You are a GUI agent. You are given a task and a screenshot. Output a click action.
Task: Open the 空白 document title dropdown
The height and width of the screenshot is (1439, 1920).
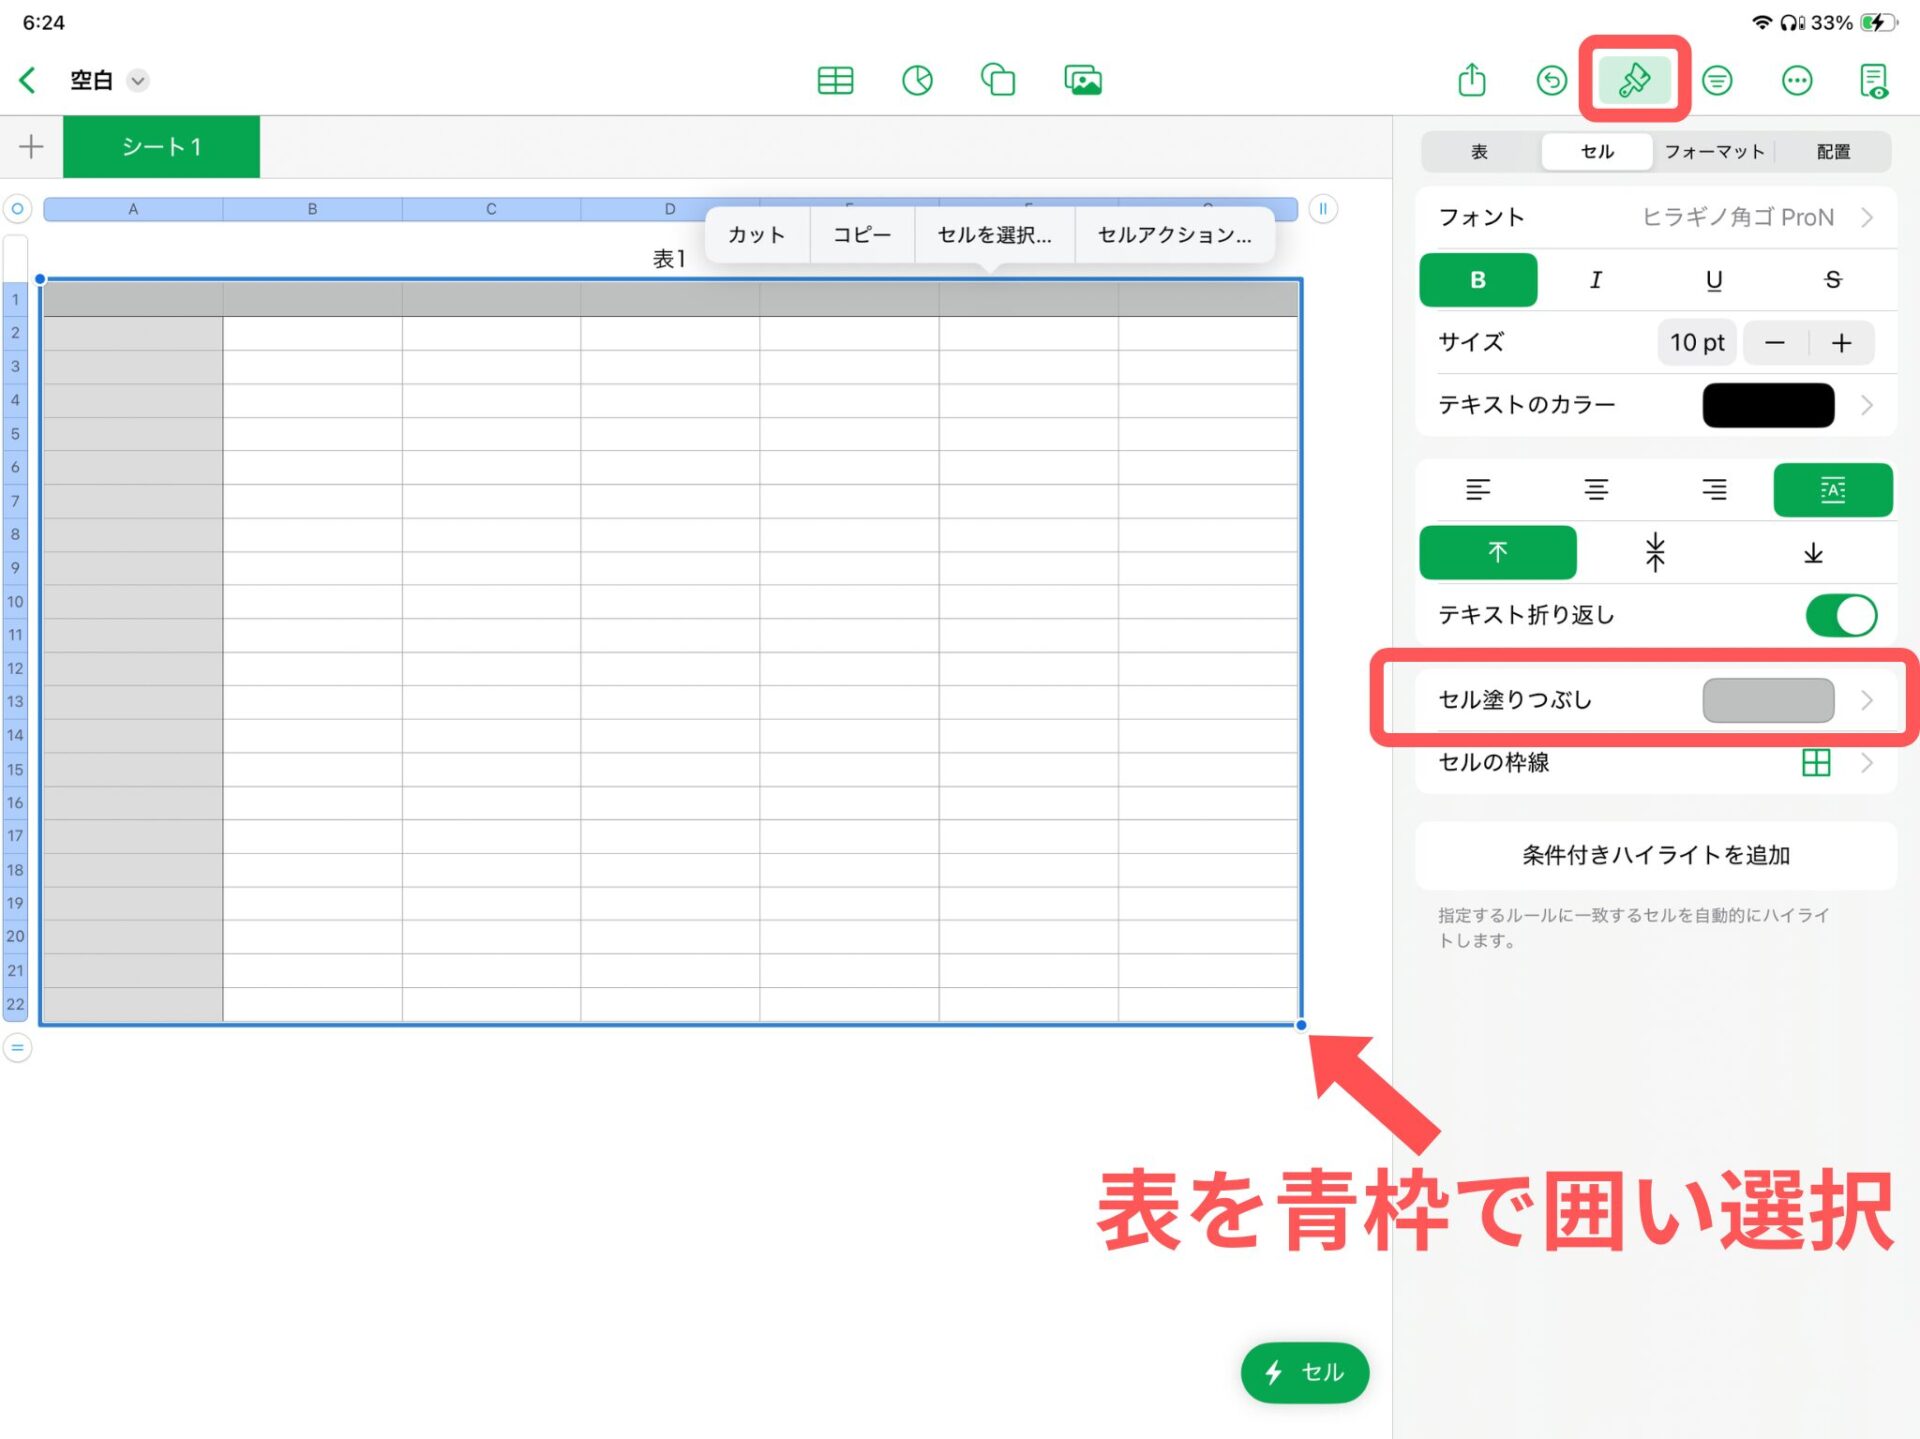tap(137, 80)
